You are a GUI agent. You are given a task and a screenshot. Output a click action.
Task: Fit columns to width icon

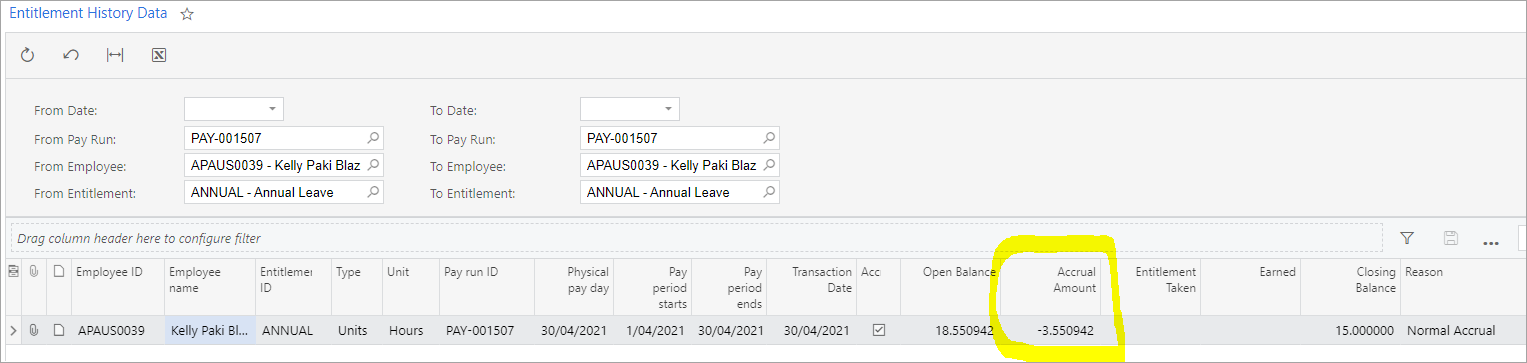pos(115,55)
